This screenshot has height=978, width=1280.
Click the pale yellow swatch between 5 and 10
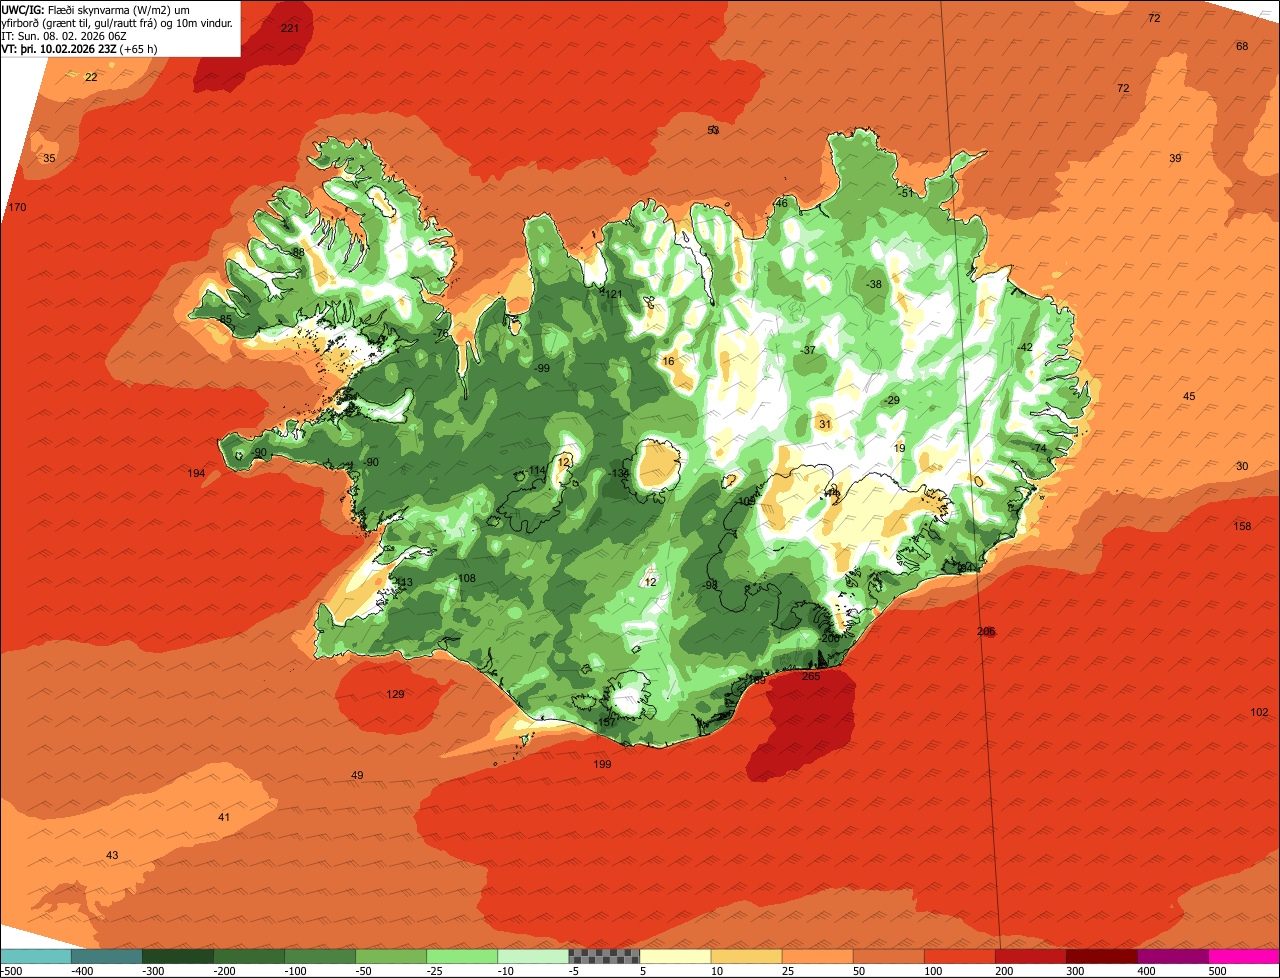point(675,956)
